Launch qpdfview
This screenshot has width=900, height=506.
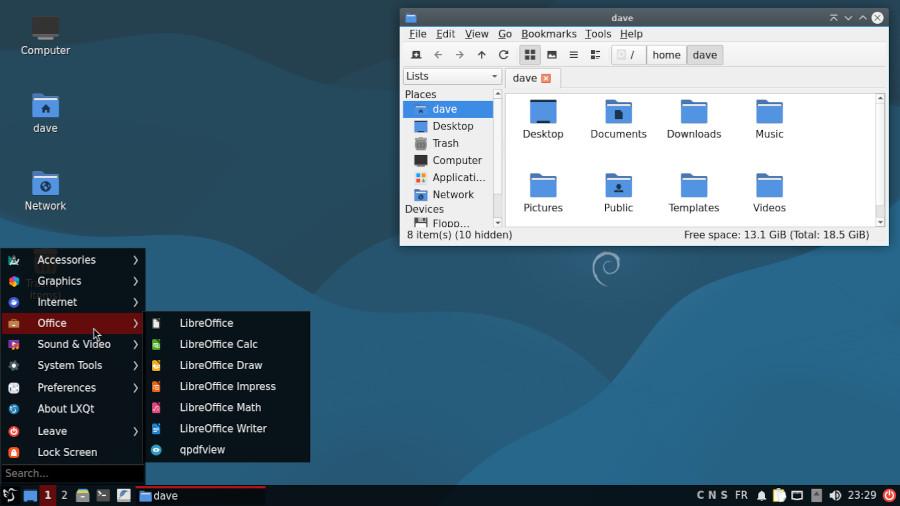tap(228, 450)
